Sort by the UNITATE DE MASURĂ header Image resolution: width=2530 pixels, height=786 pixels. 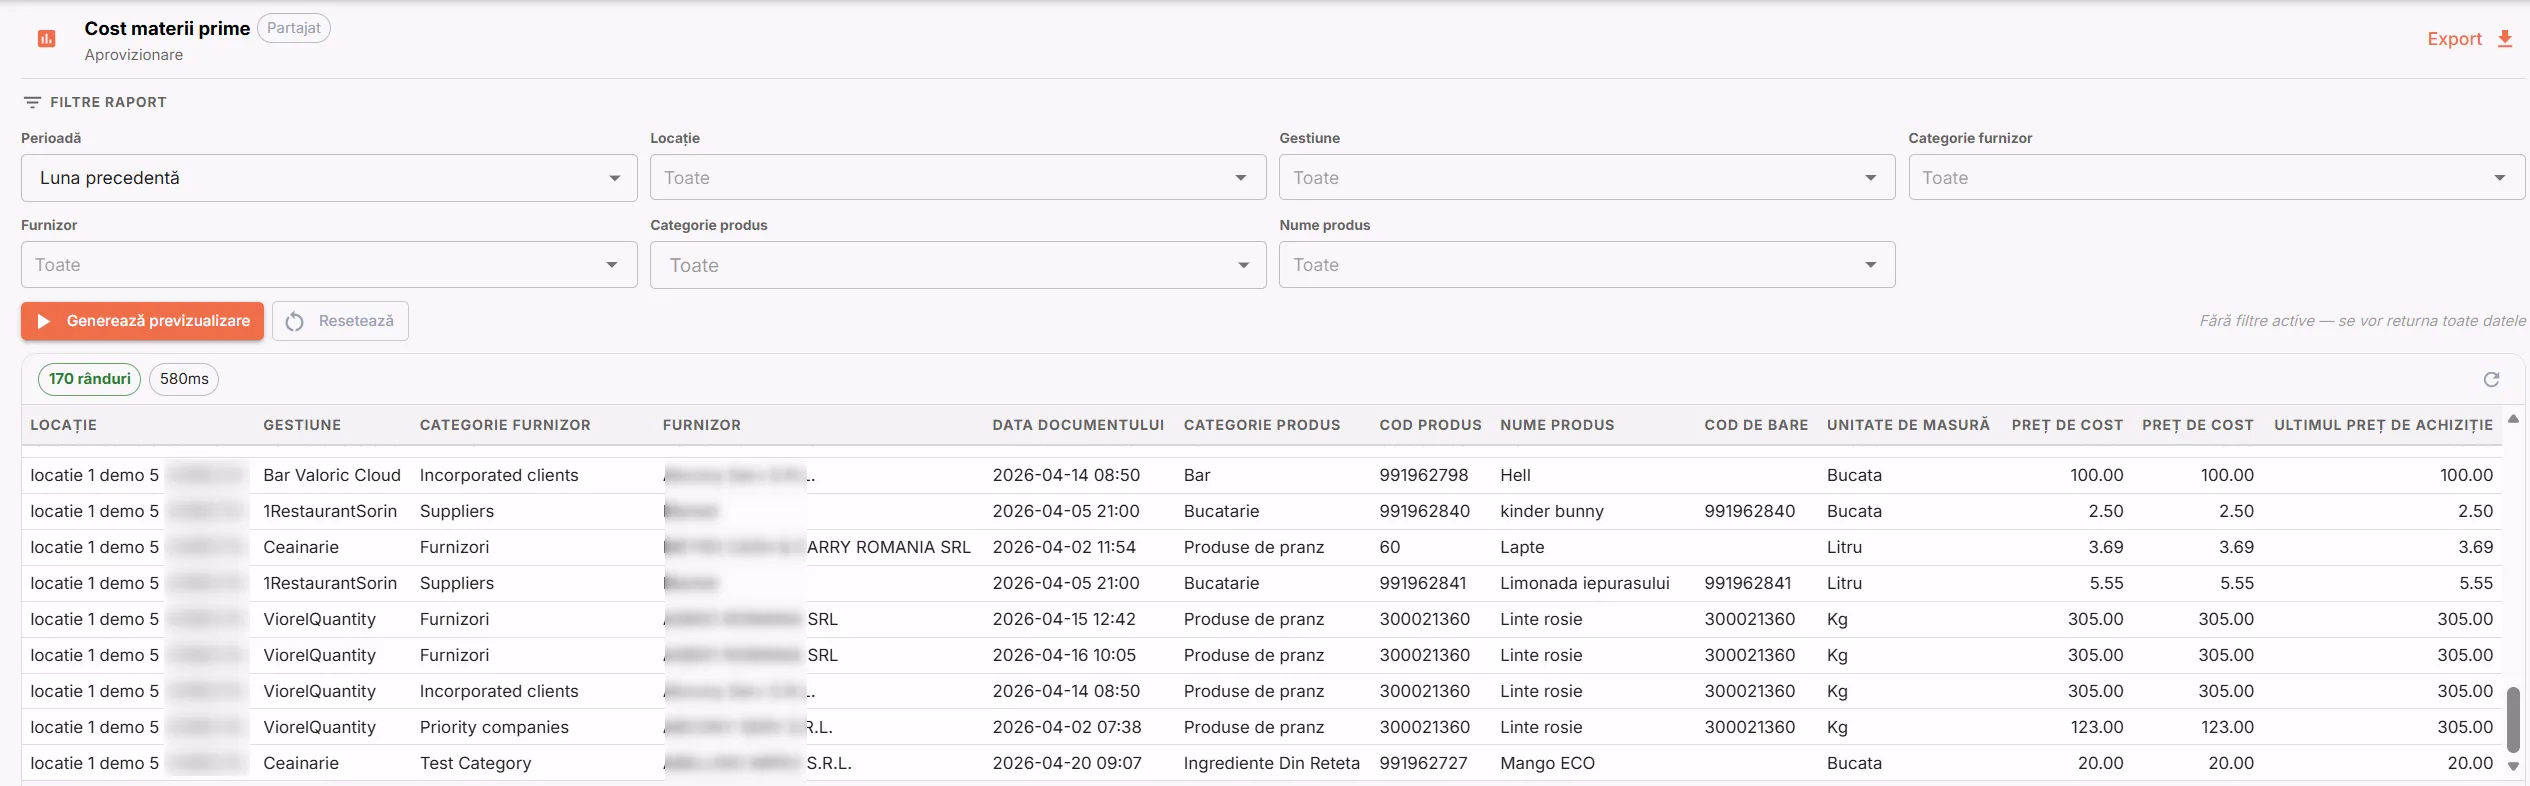click(1908, 425)
